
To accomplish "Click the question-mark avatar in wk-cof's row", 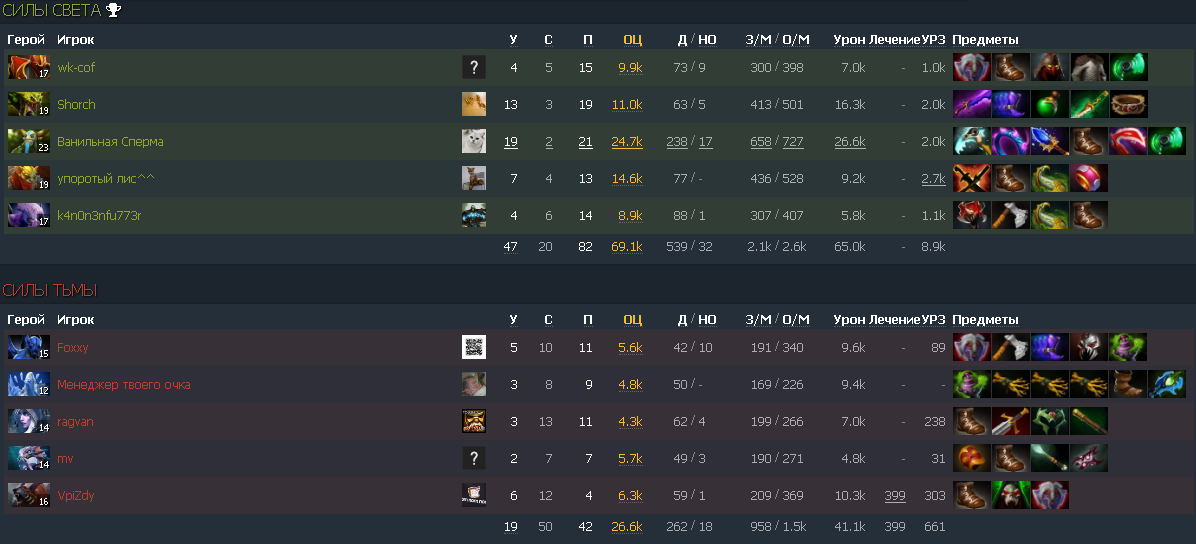I will coord(474,68).
